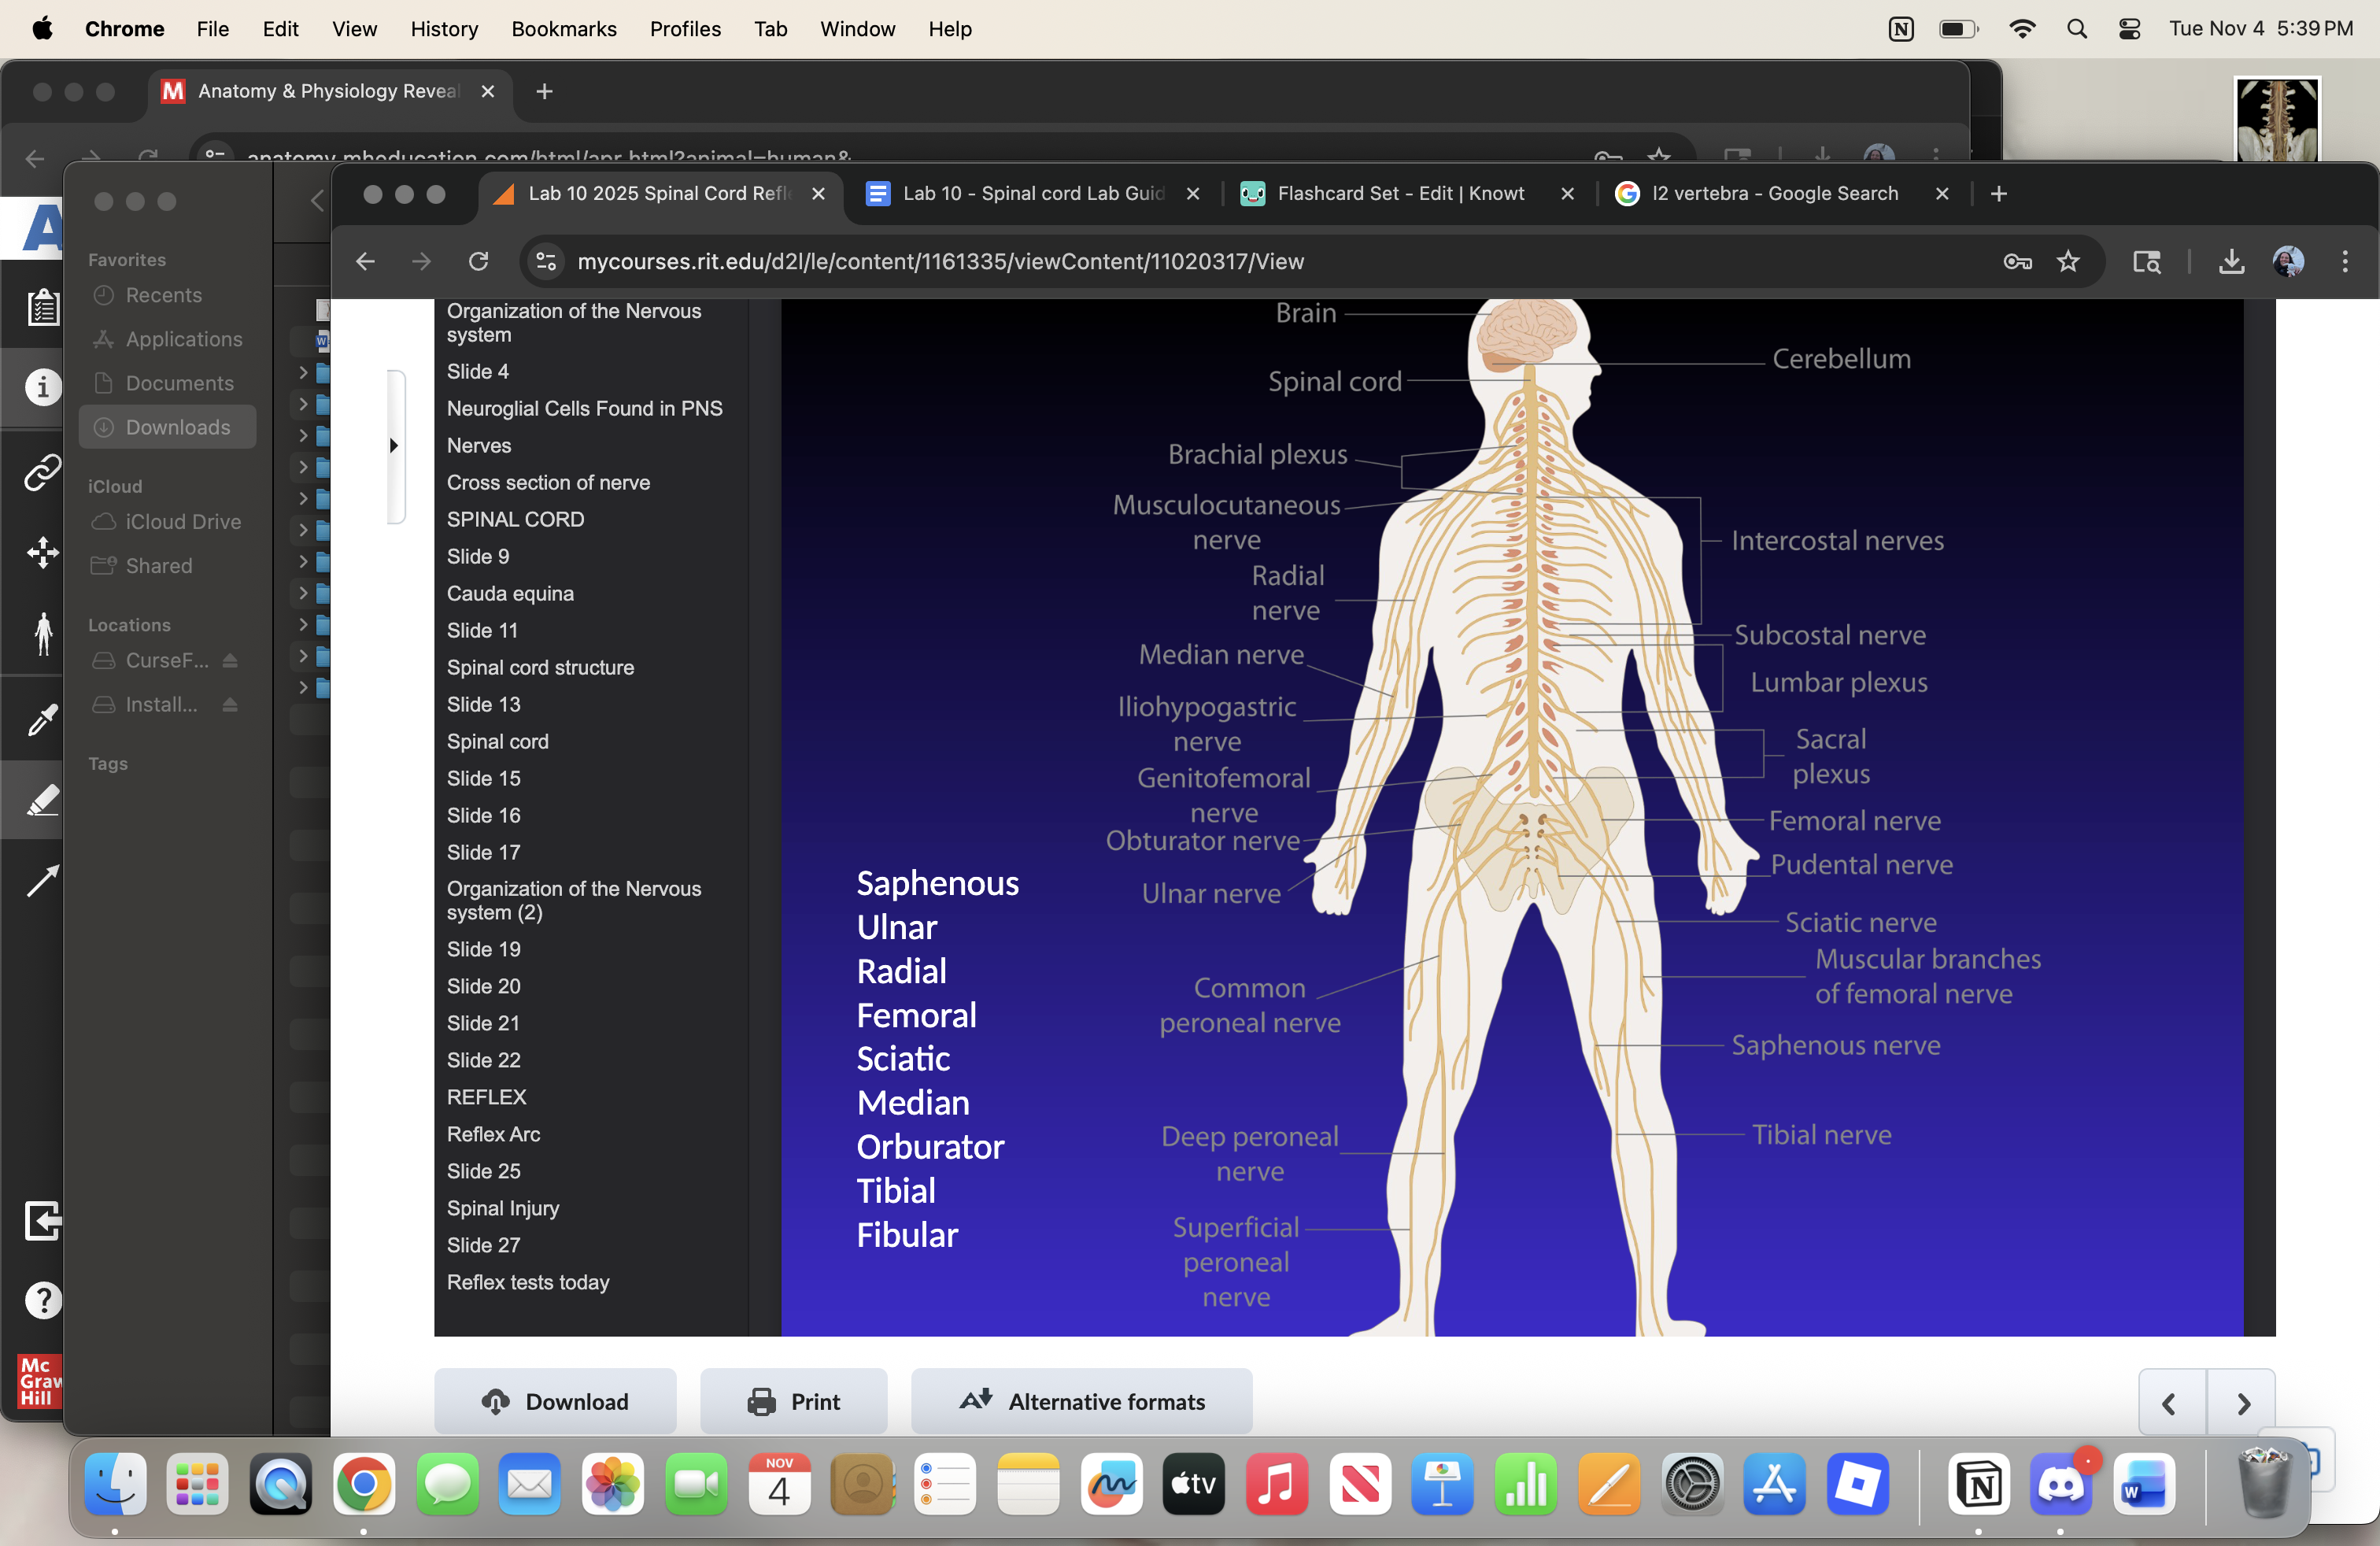Go to next content with right chevron

point(2242,1403)
